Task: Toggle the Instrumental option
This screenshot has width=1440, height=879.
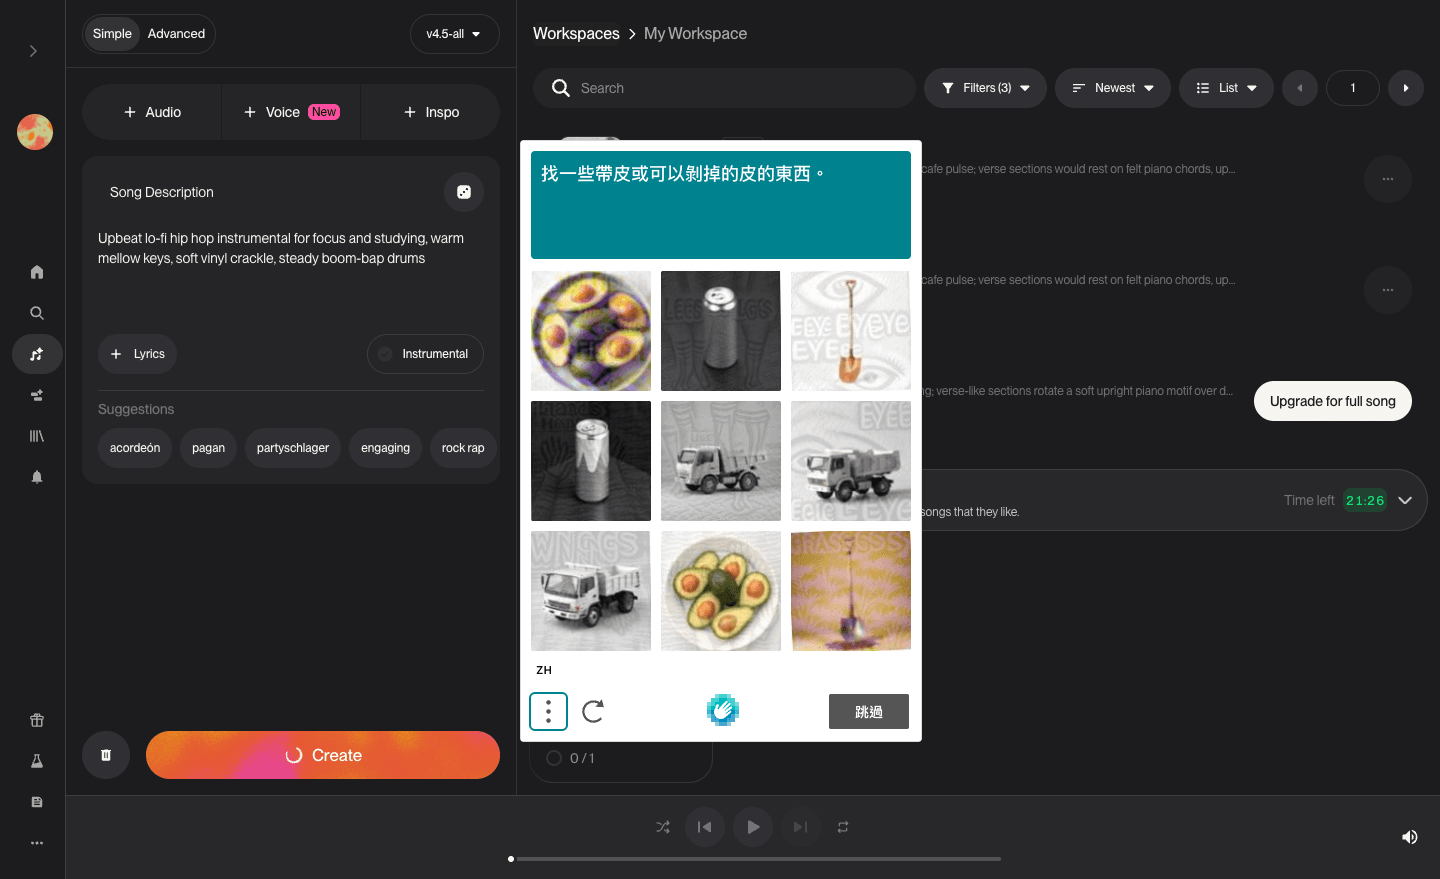Action: [425, 354]
